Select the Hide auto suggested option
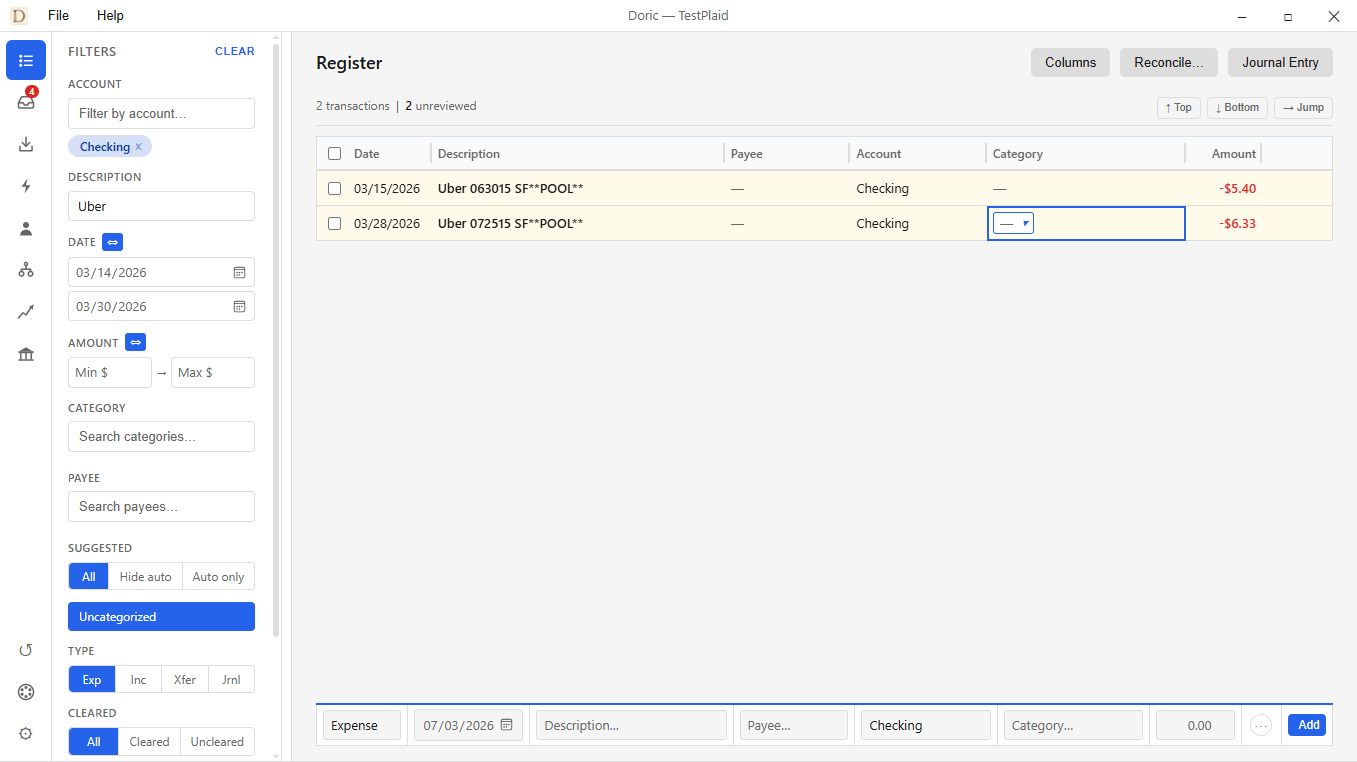The image size is (1357, 762). pyautogui.click(x=145, y=576)
